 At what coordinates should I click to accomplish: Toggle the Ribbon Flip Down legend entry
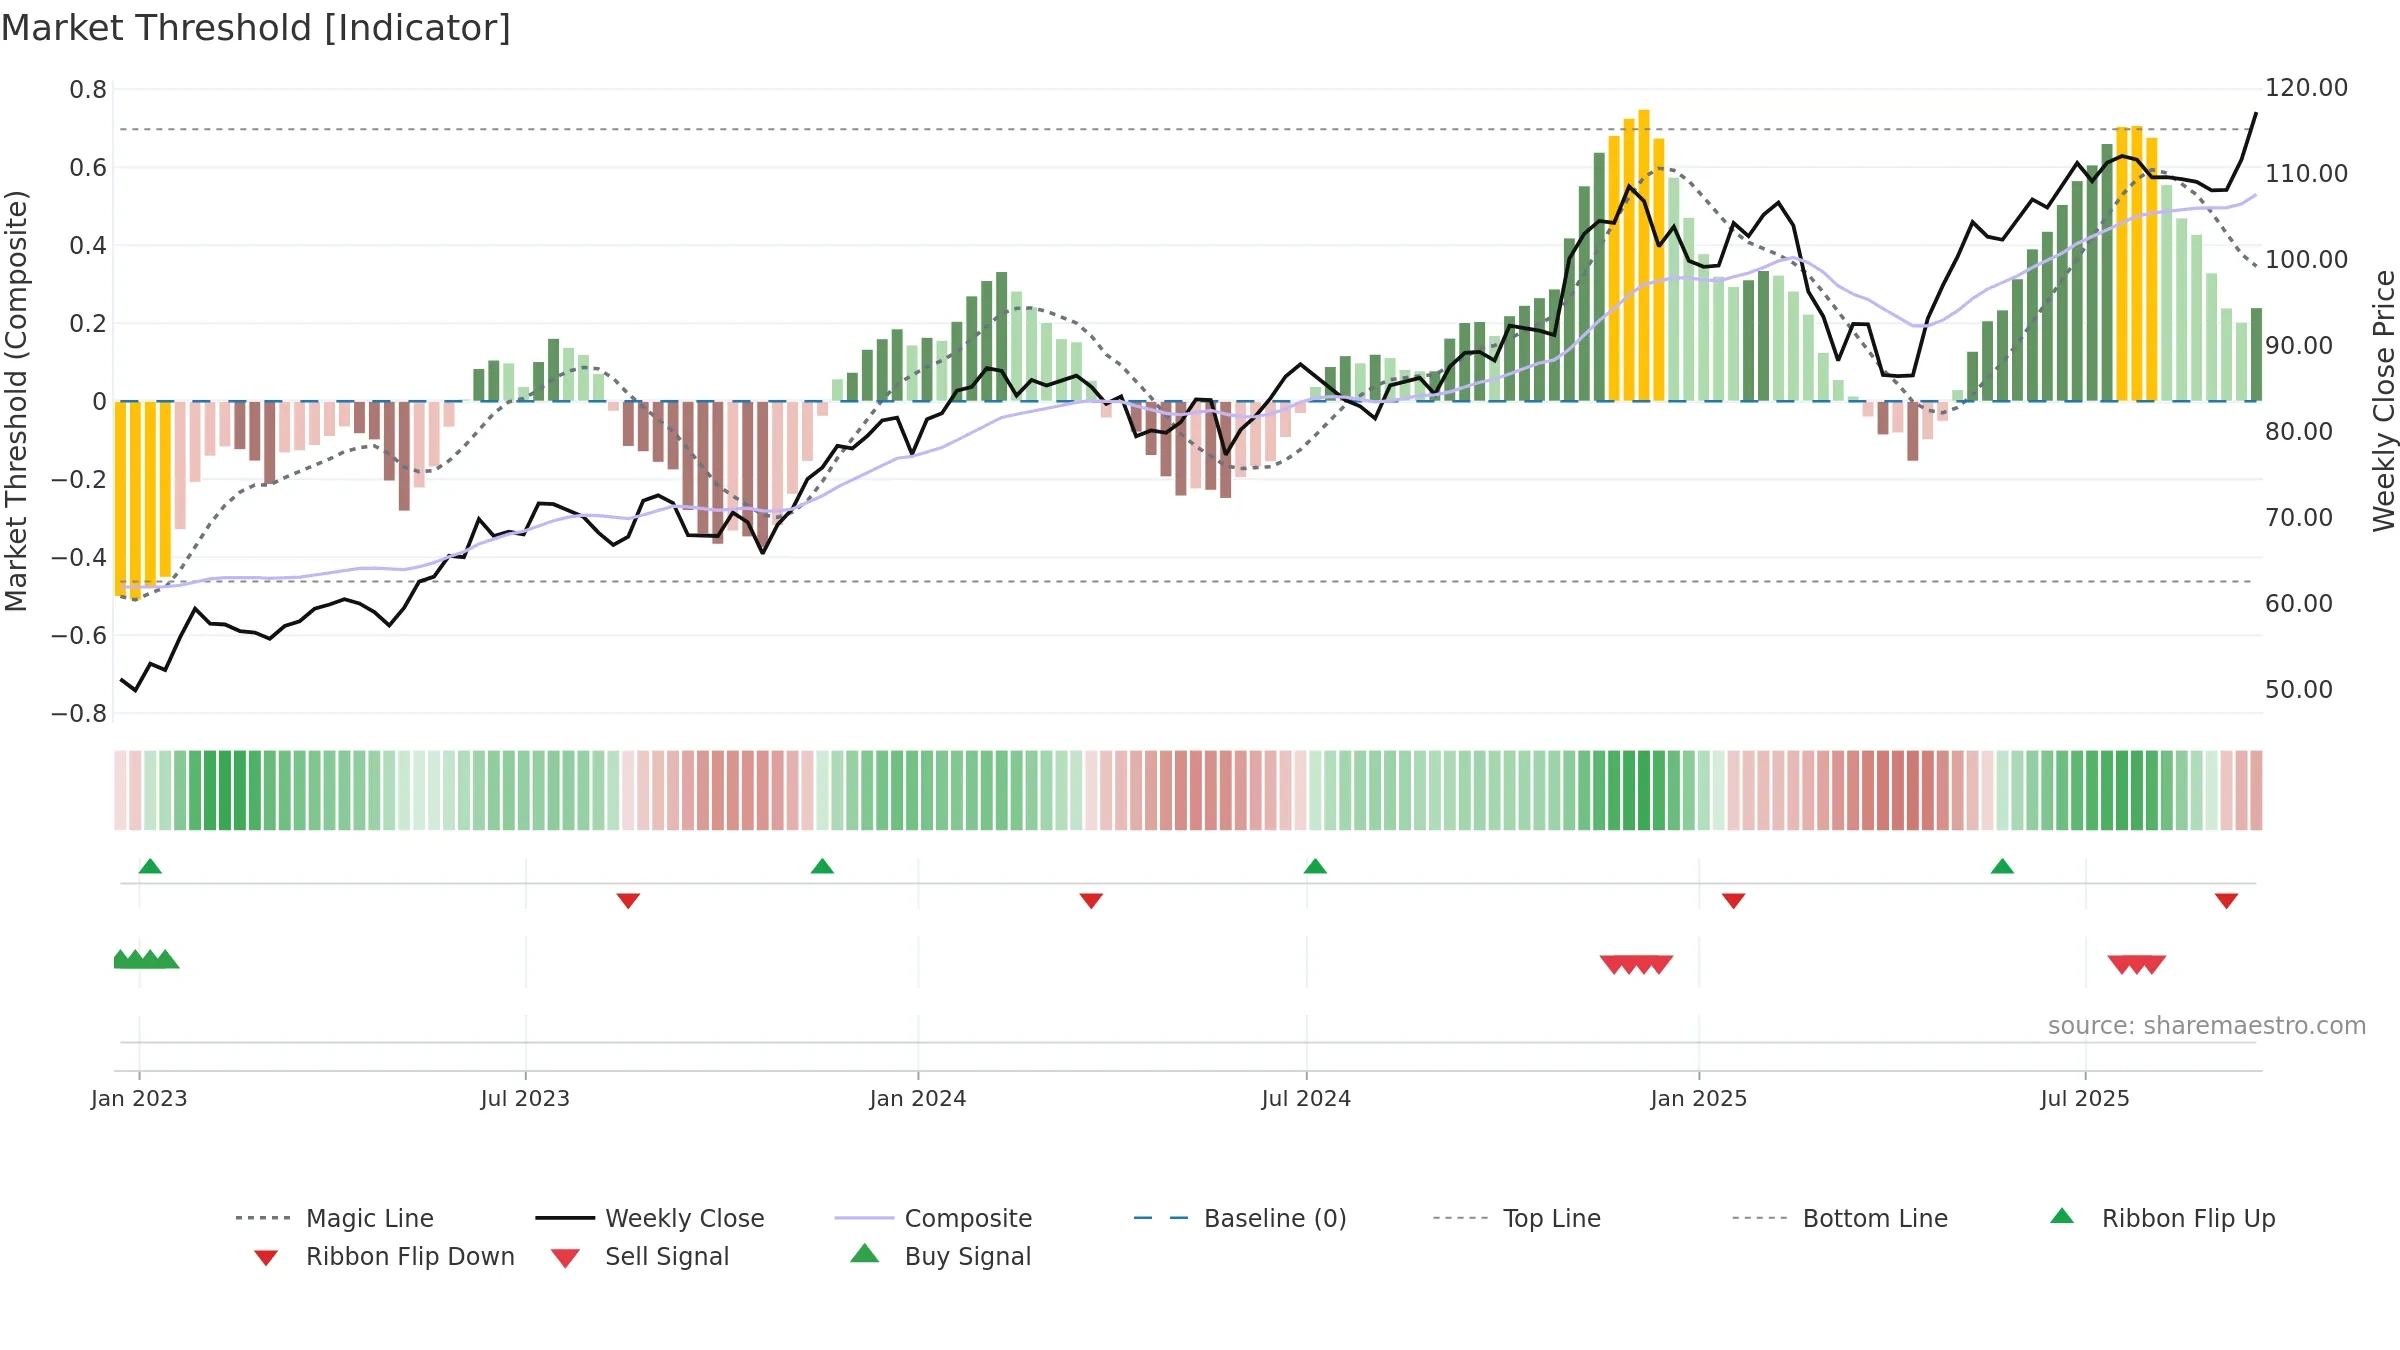coord(384,1256)
